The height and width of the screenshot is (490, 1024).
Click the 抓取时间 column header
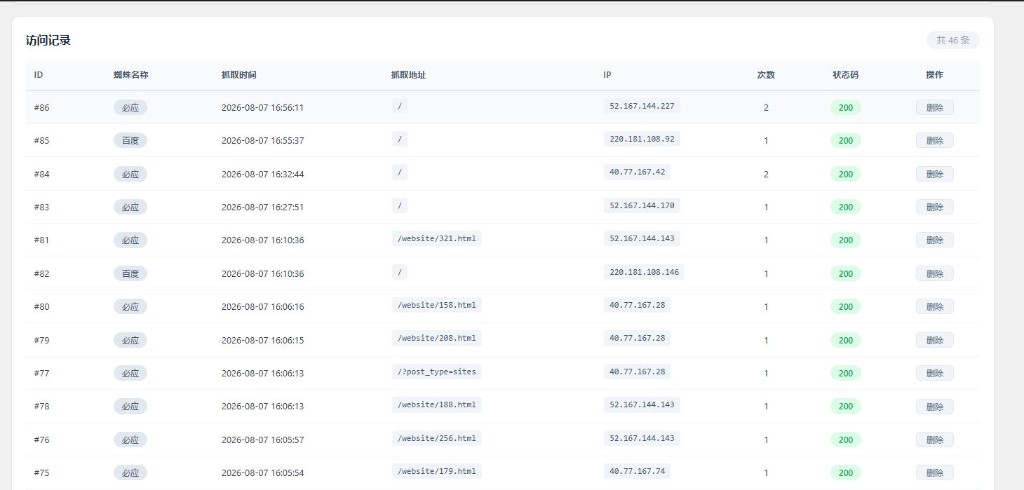(x=239, y=75)
